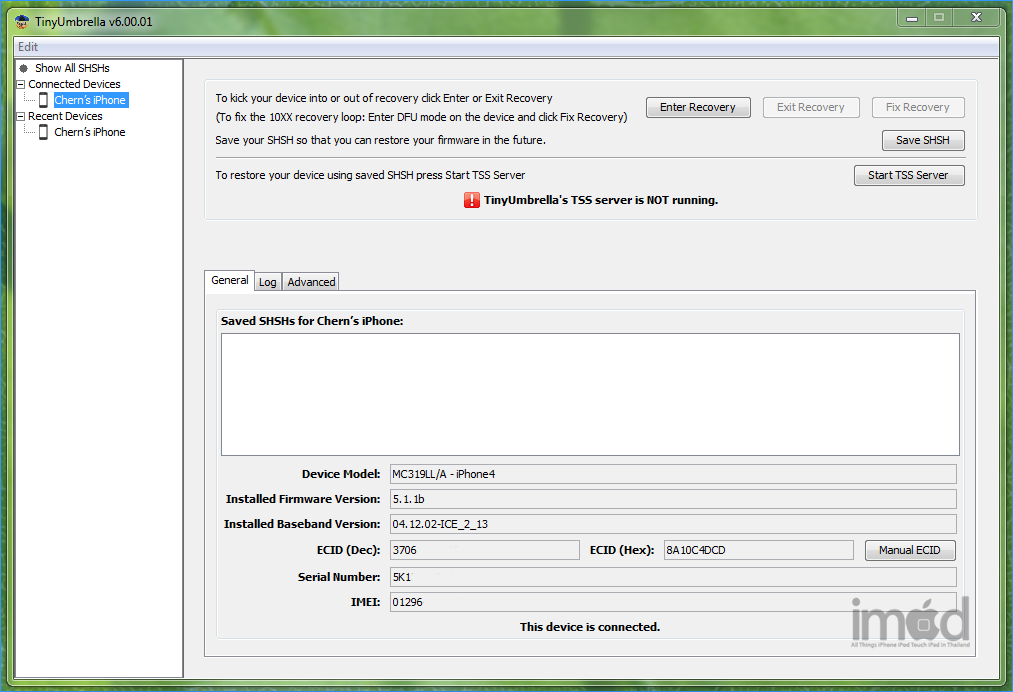Click the Installed Baseband Version field
1013x692 pixels.
click(x=673, y=524)
